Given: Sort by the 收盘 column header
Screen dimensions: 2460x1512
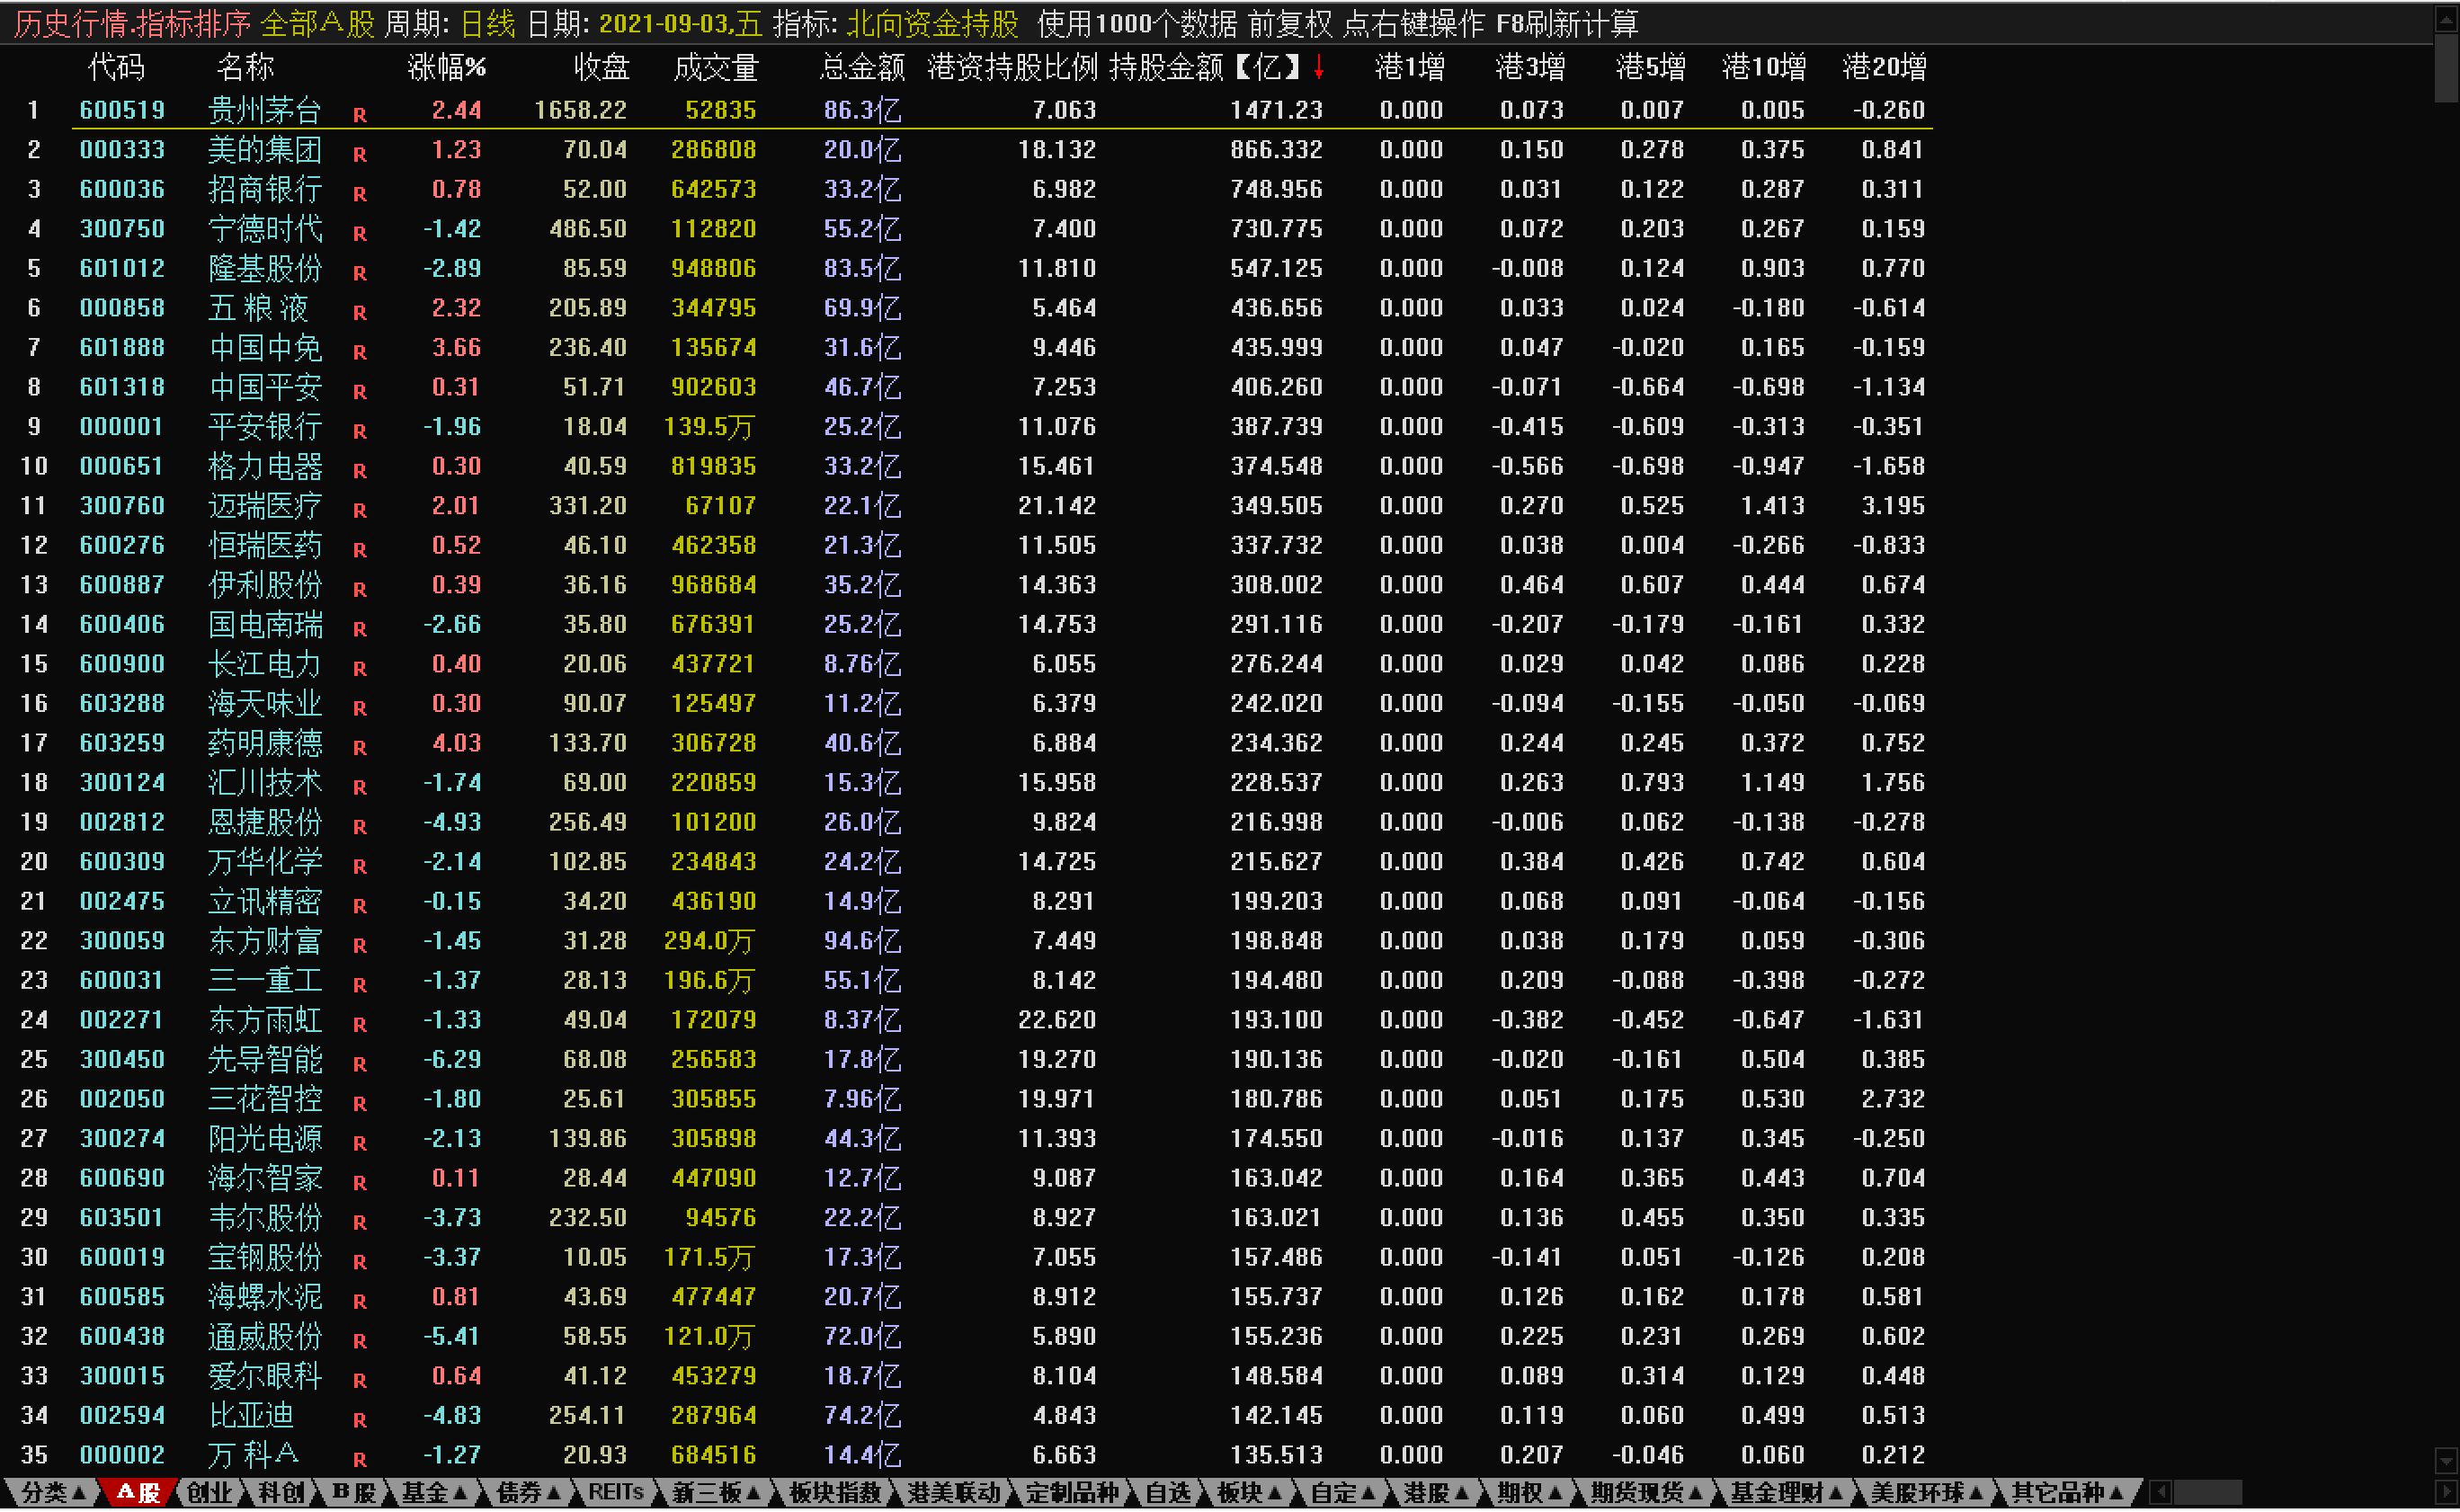Looking at the screenshot, I should click(601, 67).
